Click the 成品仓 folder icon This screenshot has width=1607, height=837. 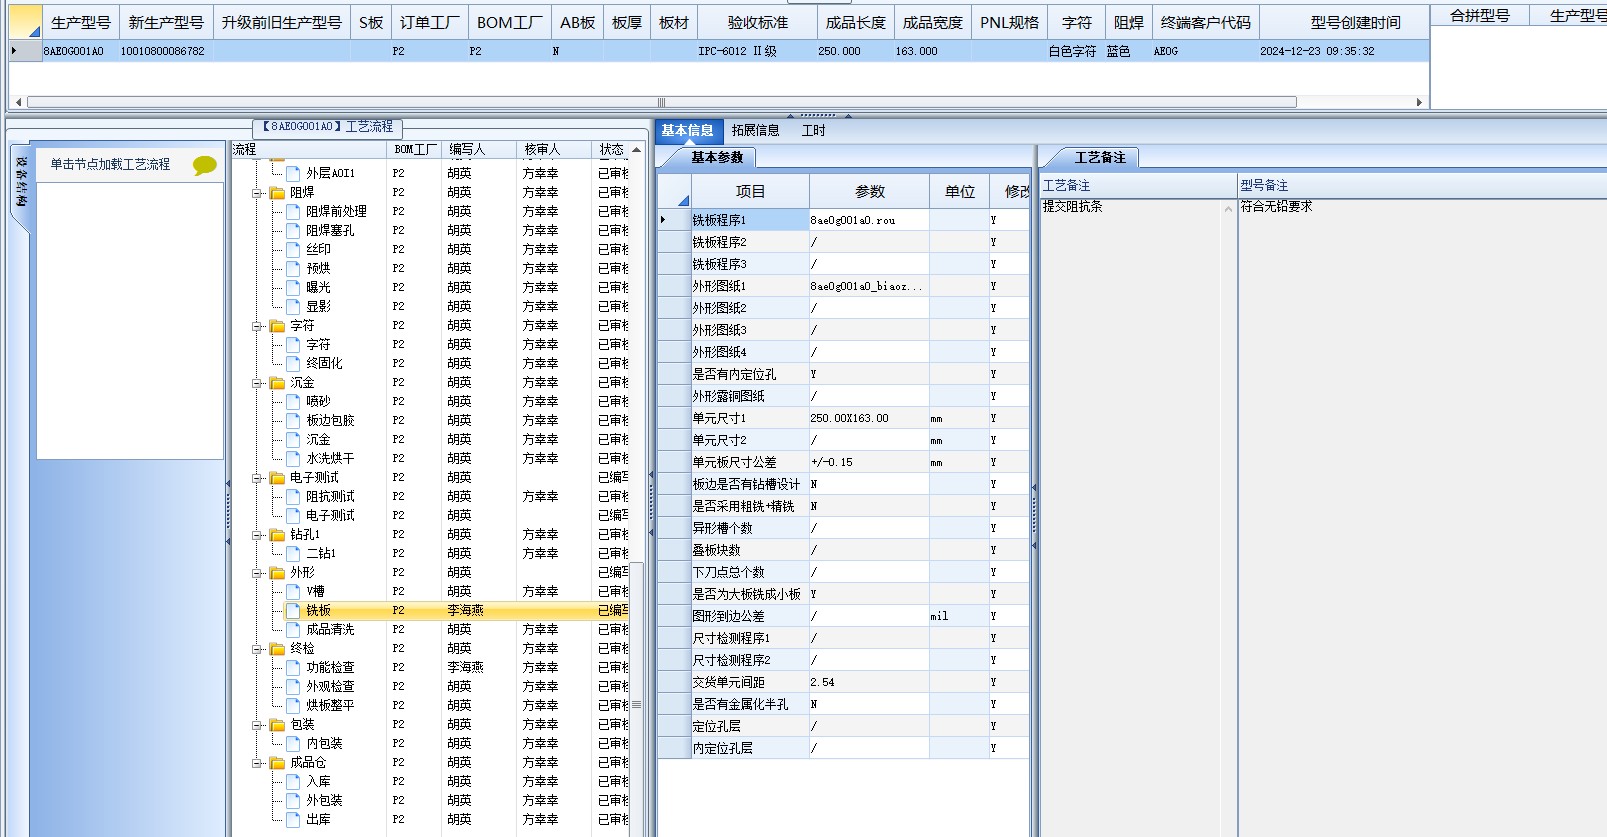click(x=277, y=763)
